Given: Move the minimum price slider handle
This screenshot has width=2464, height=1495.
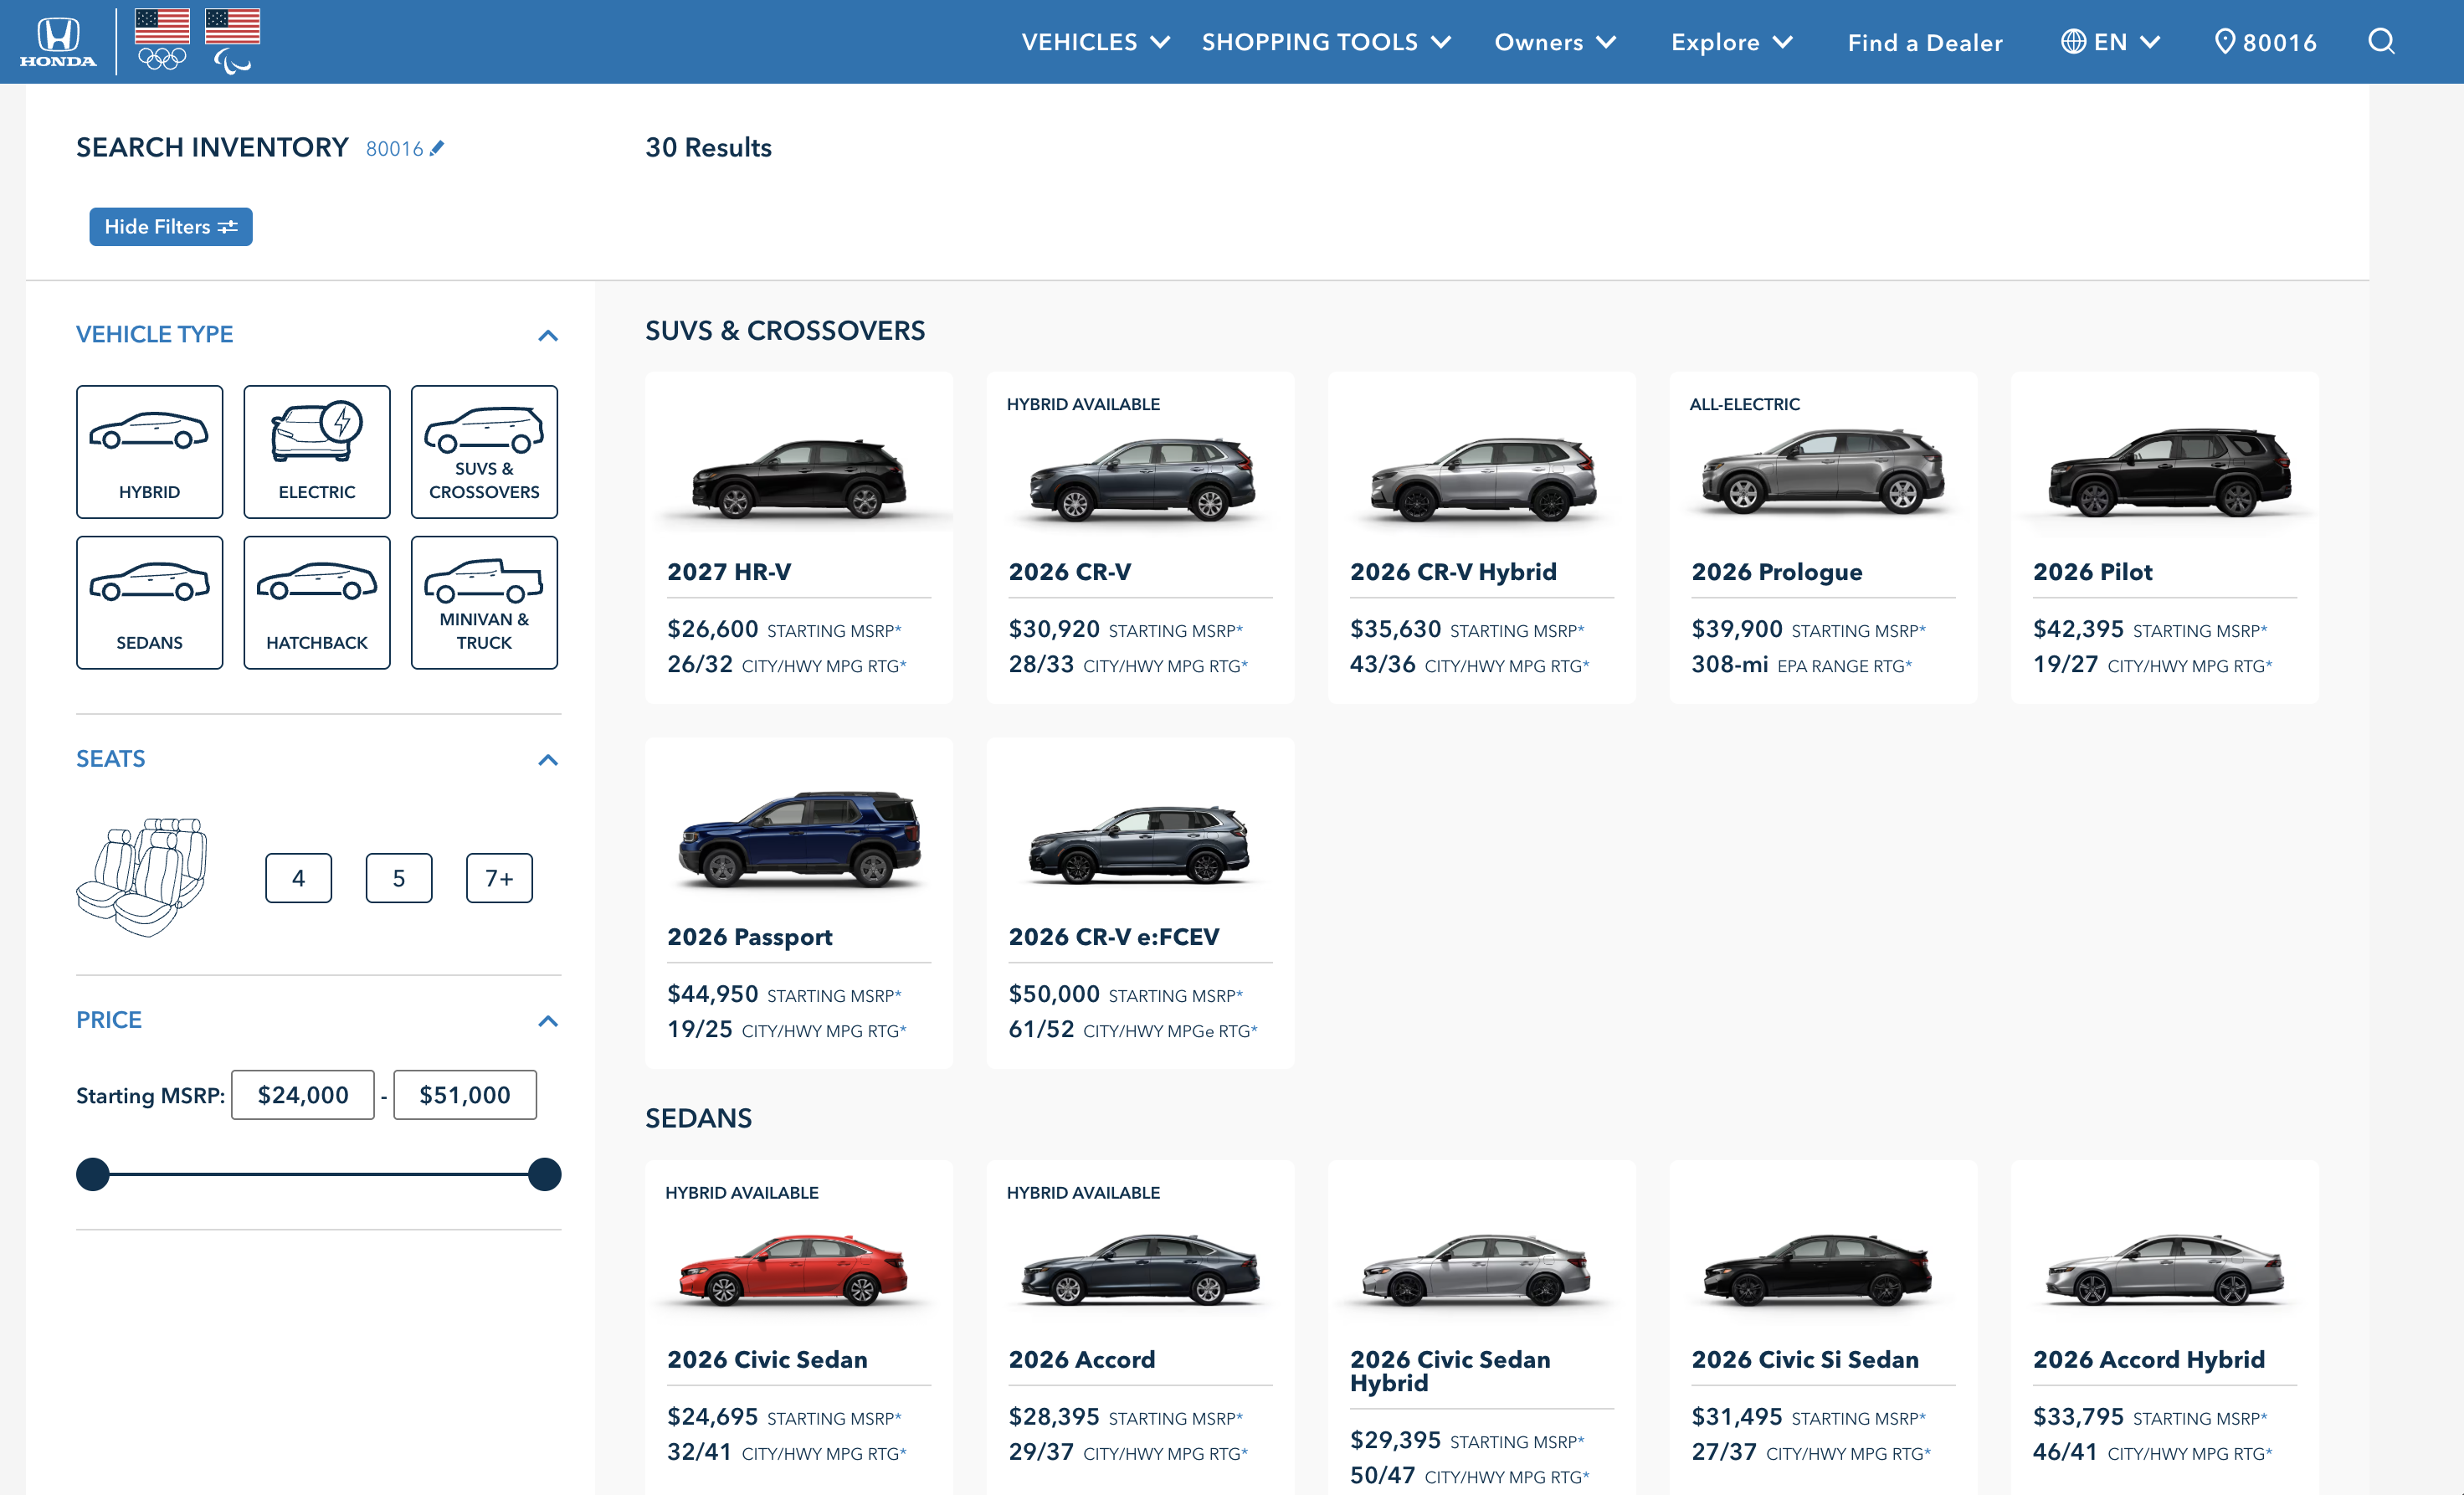Looking at the screenshot, I should [93, 1174].
